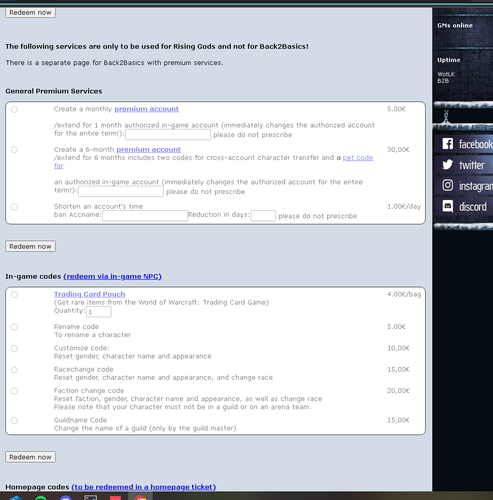Open the Twitter social link
Screen dimensions: 493x500
(x=464, y=165)
